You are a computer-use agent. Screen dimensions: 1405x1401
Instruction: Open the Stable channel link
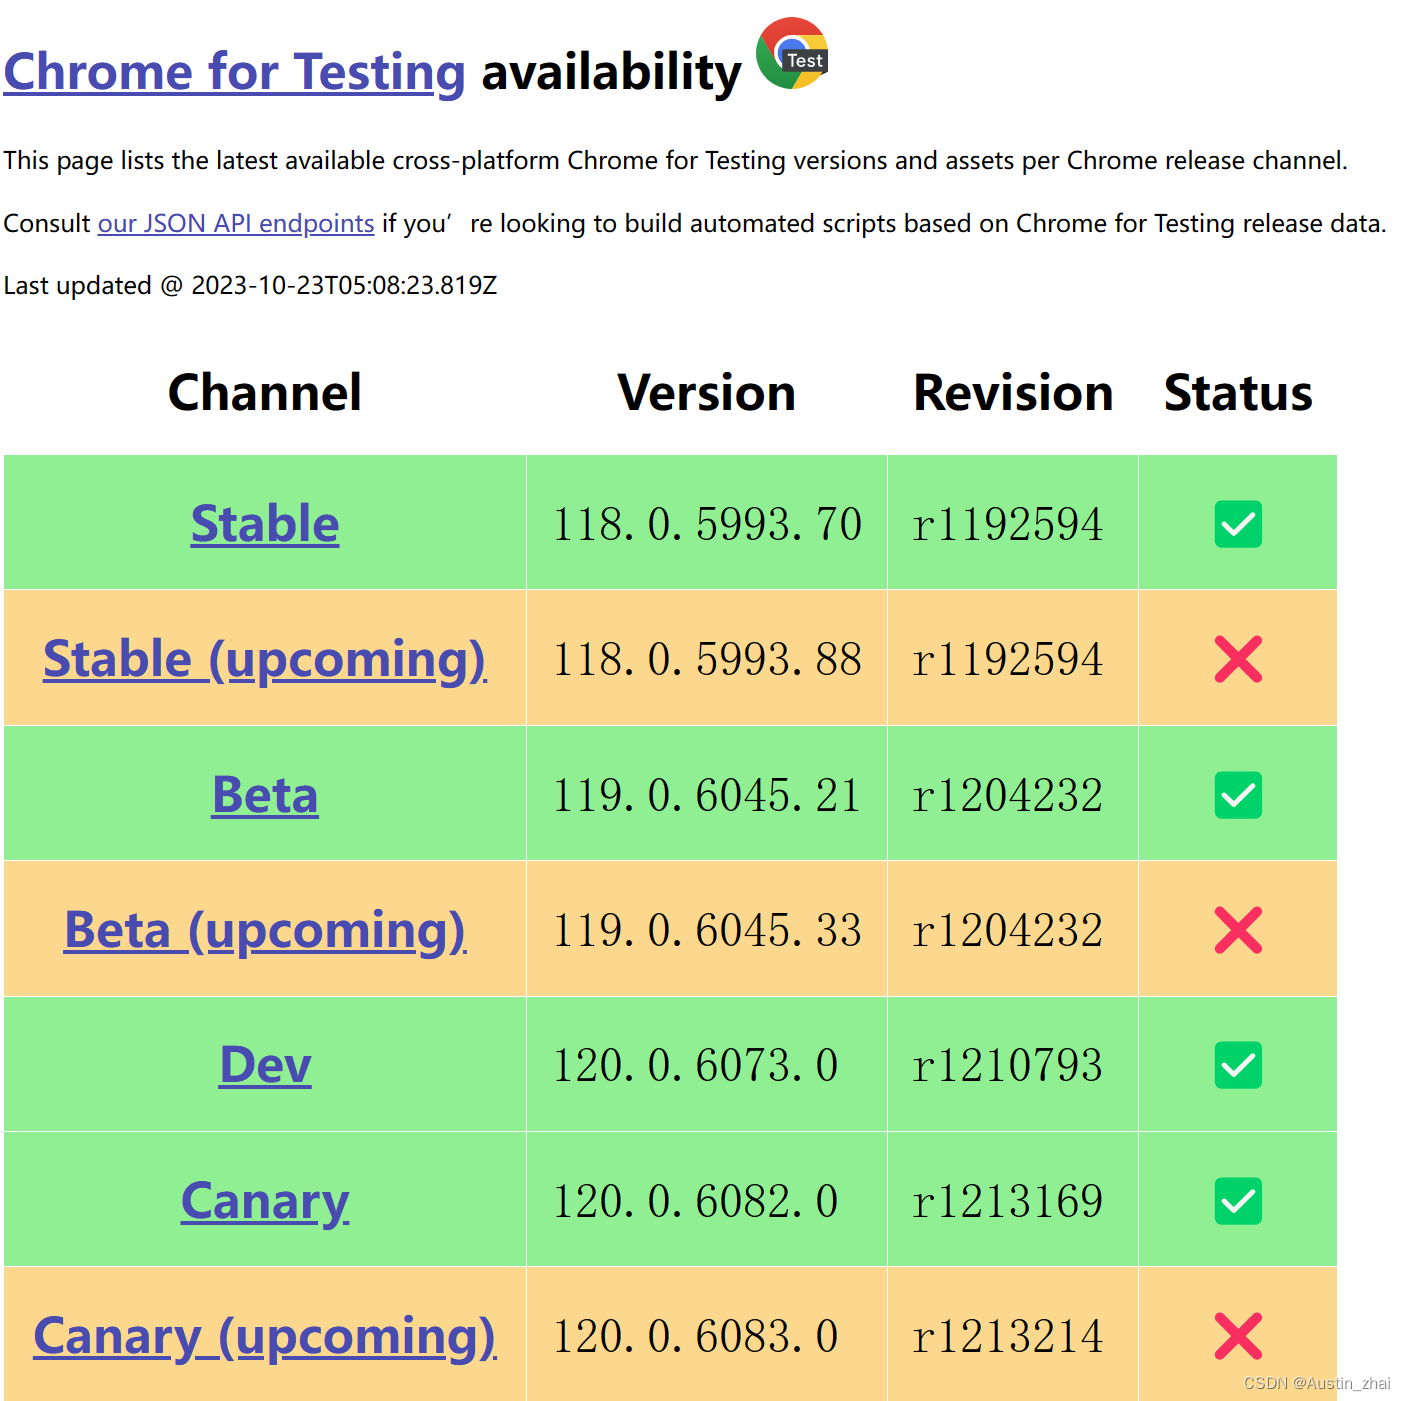265,524
